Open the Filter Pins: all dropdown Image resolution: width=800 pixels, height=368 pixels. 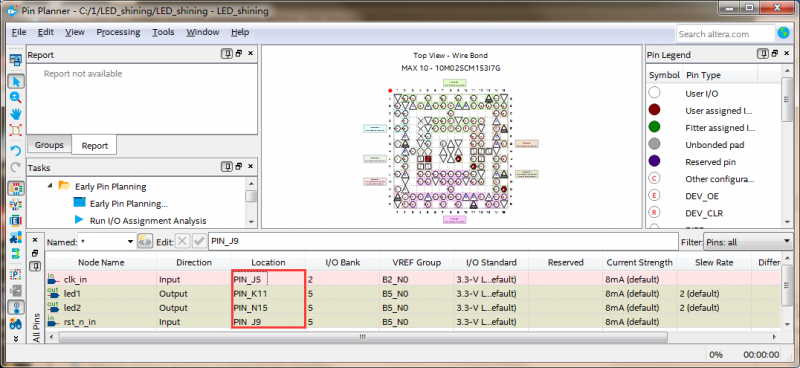[747, 242]
